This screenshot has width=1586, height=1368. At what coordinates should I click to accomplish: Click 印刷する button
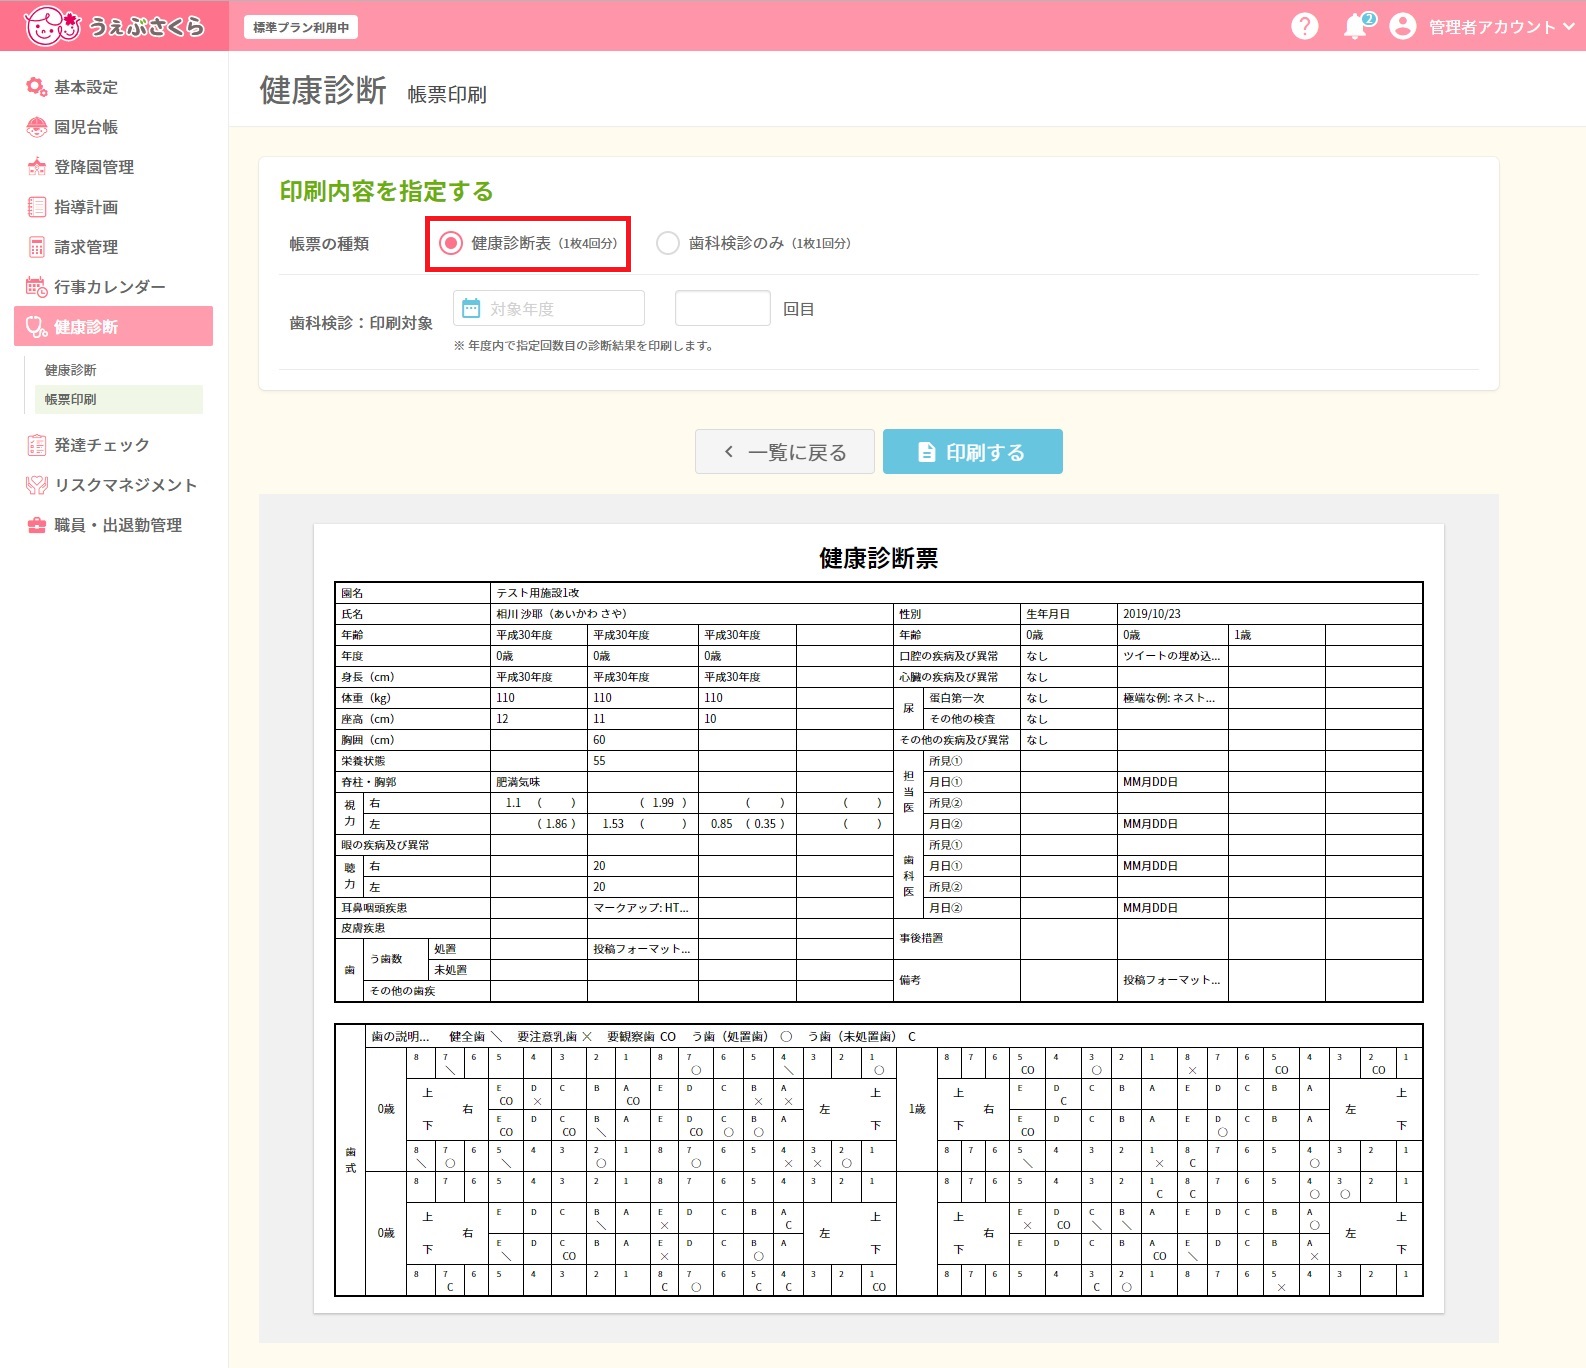click(x=973, y=452)
